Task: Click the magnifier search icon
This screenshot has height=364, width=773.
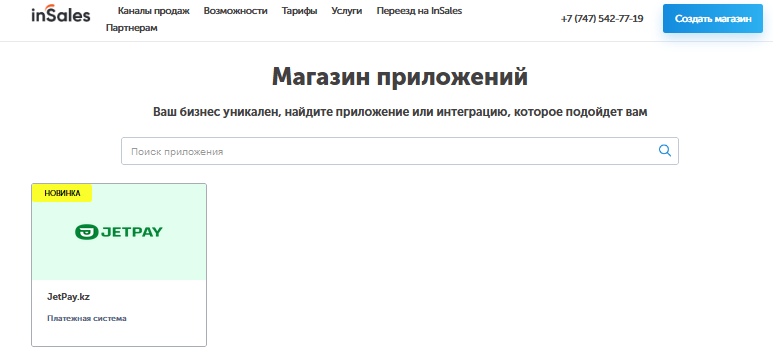Action: click(665, 151)
